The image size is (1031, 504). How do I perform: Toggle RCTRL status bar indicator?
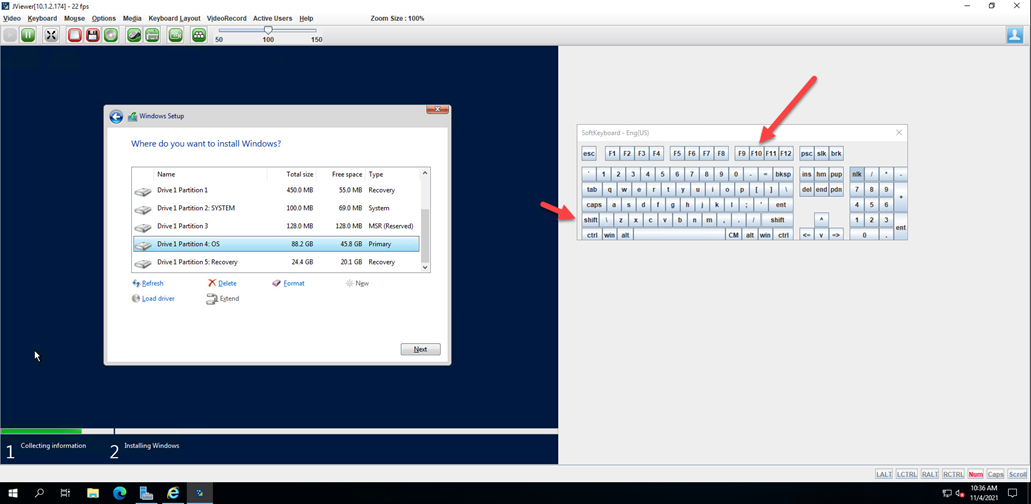click(953, 474)
